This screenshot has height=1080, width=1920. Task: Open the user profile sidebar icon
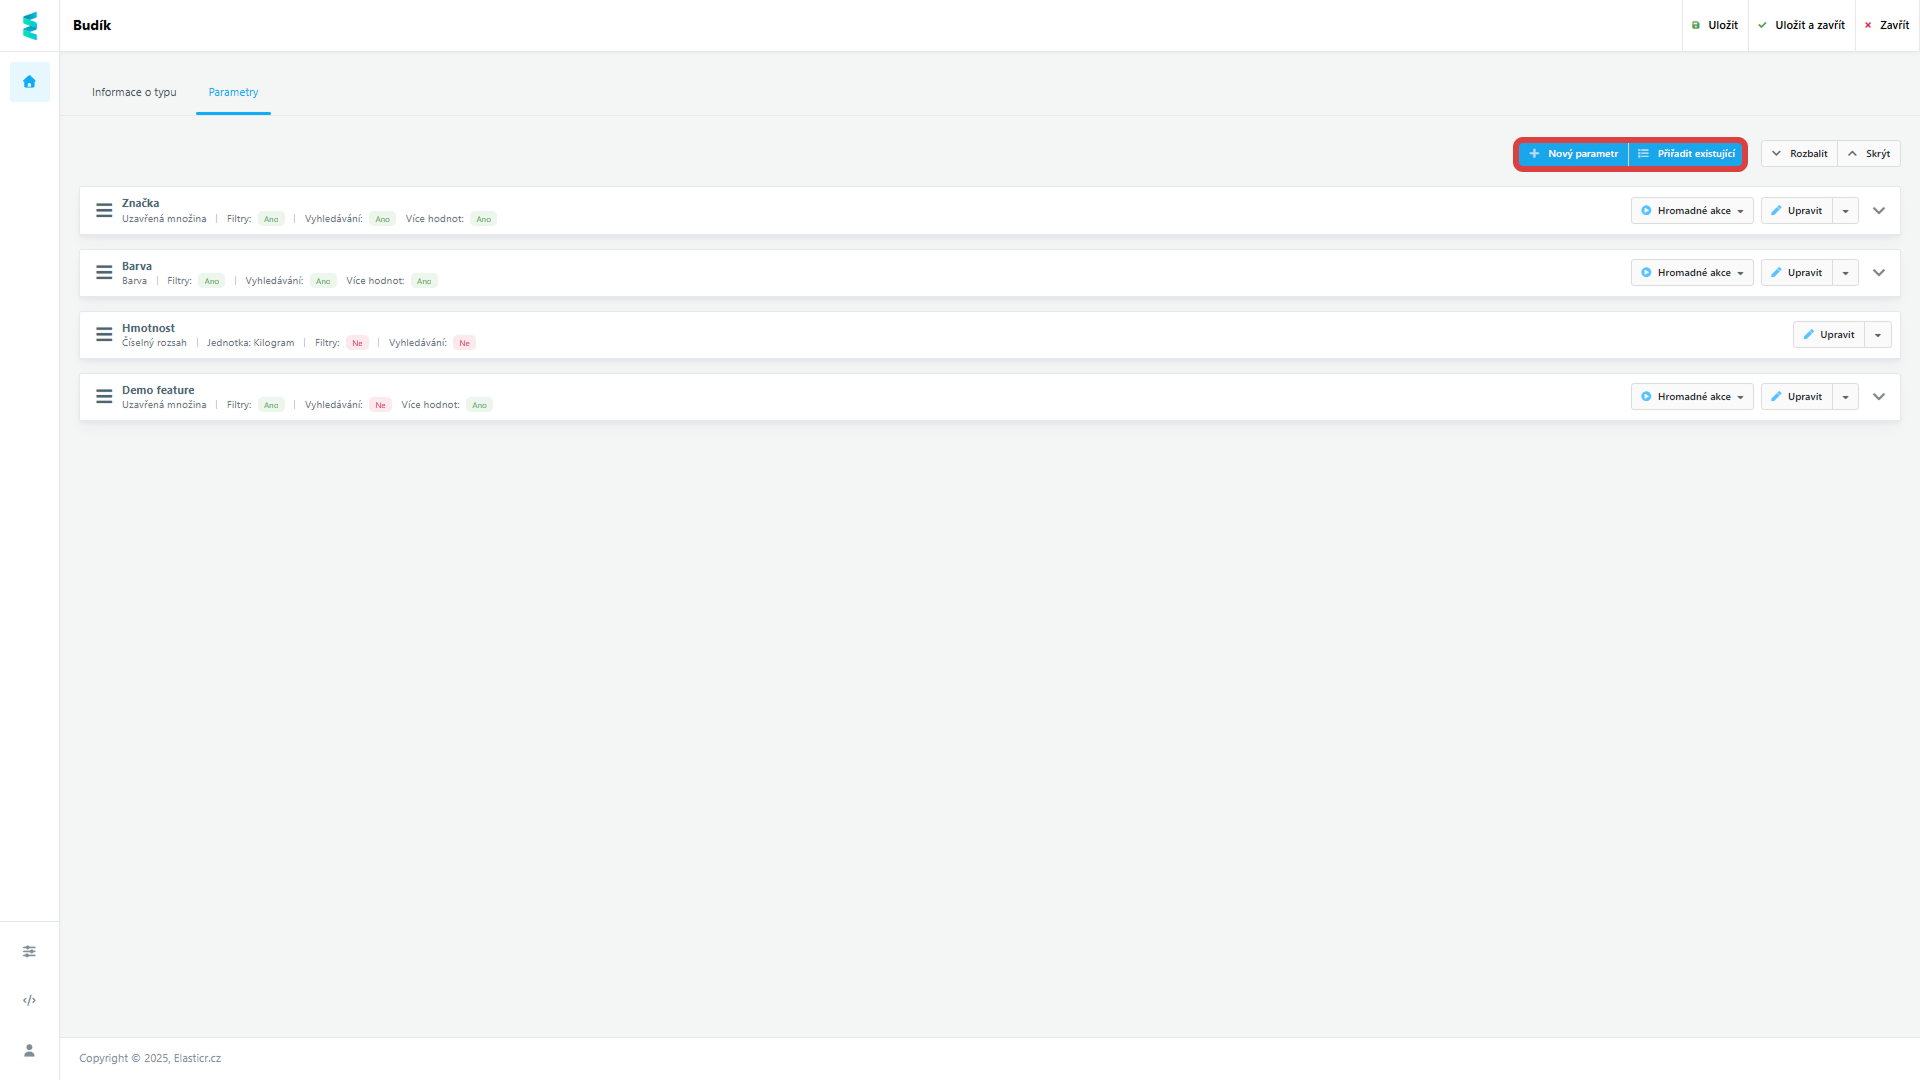pos(29,1050)
